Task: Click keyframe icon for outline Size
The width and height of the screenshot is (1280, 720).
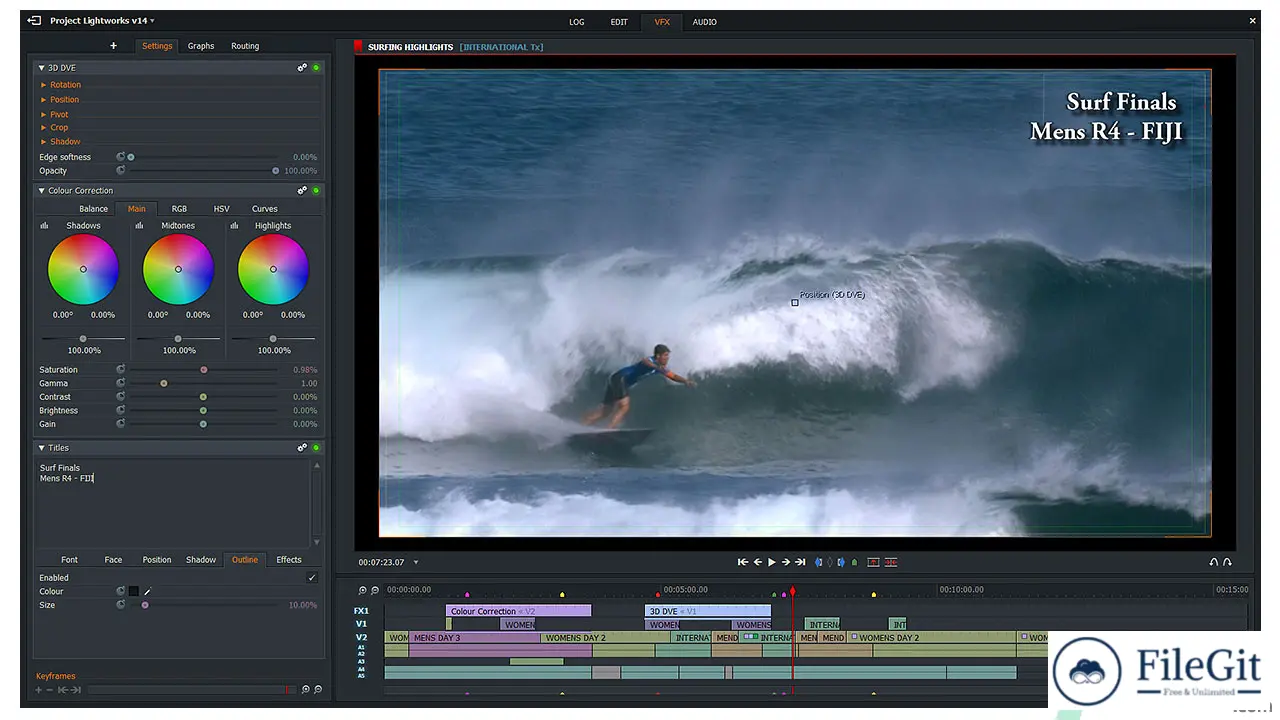Action: tap(121, 605)
